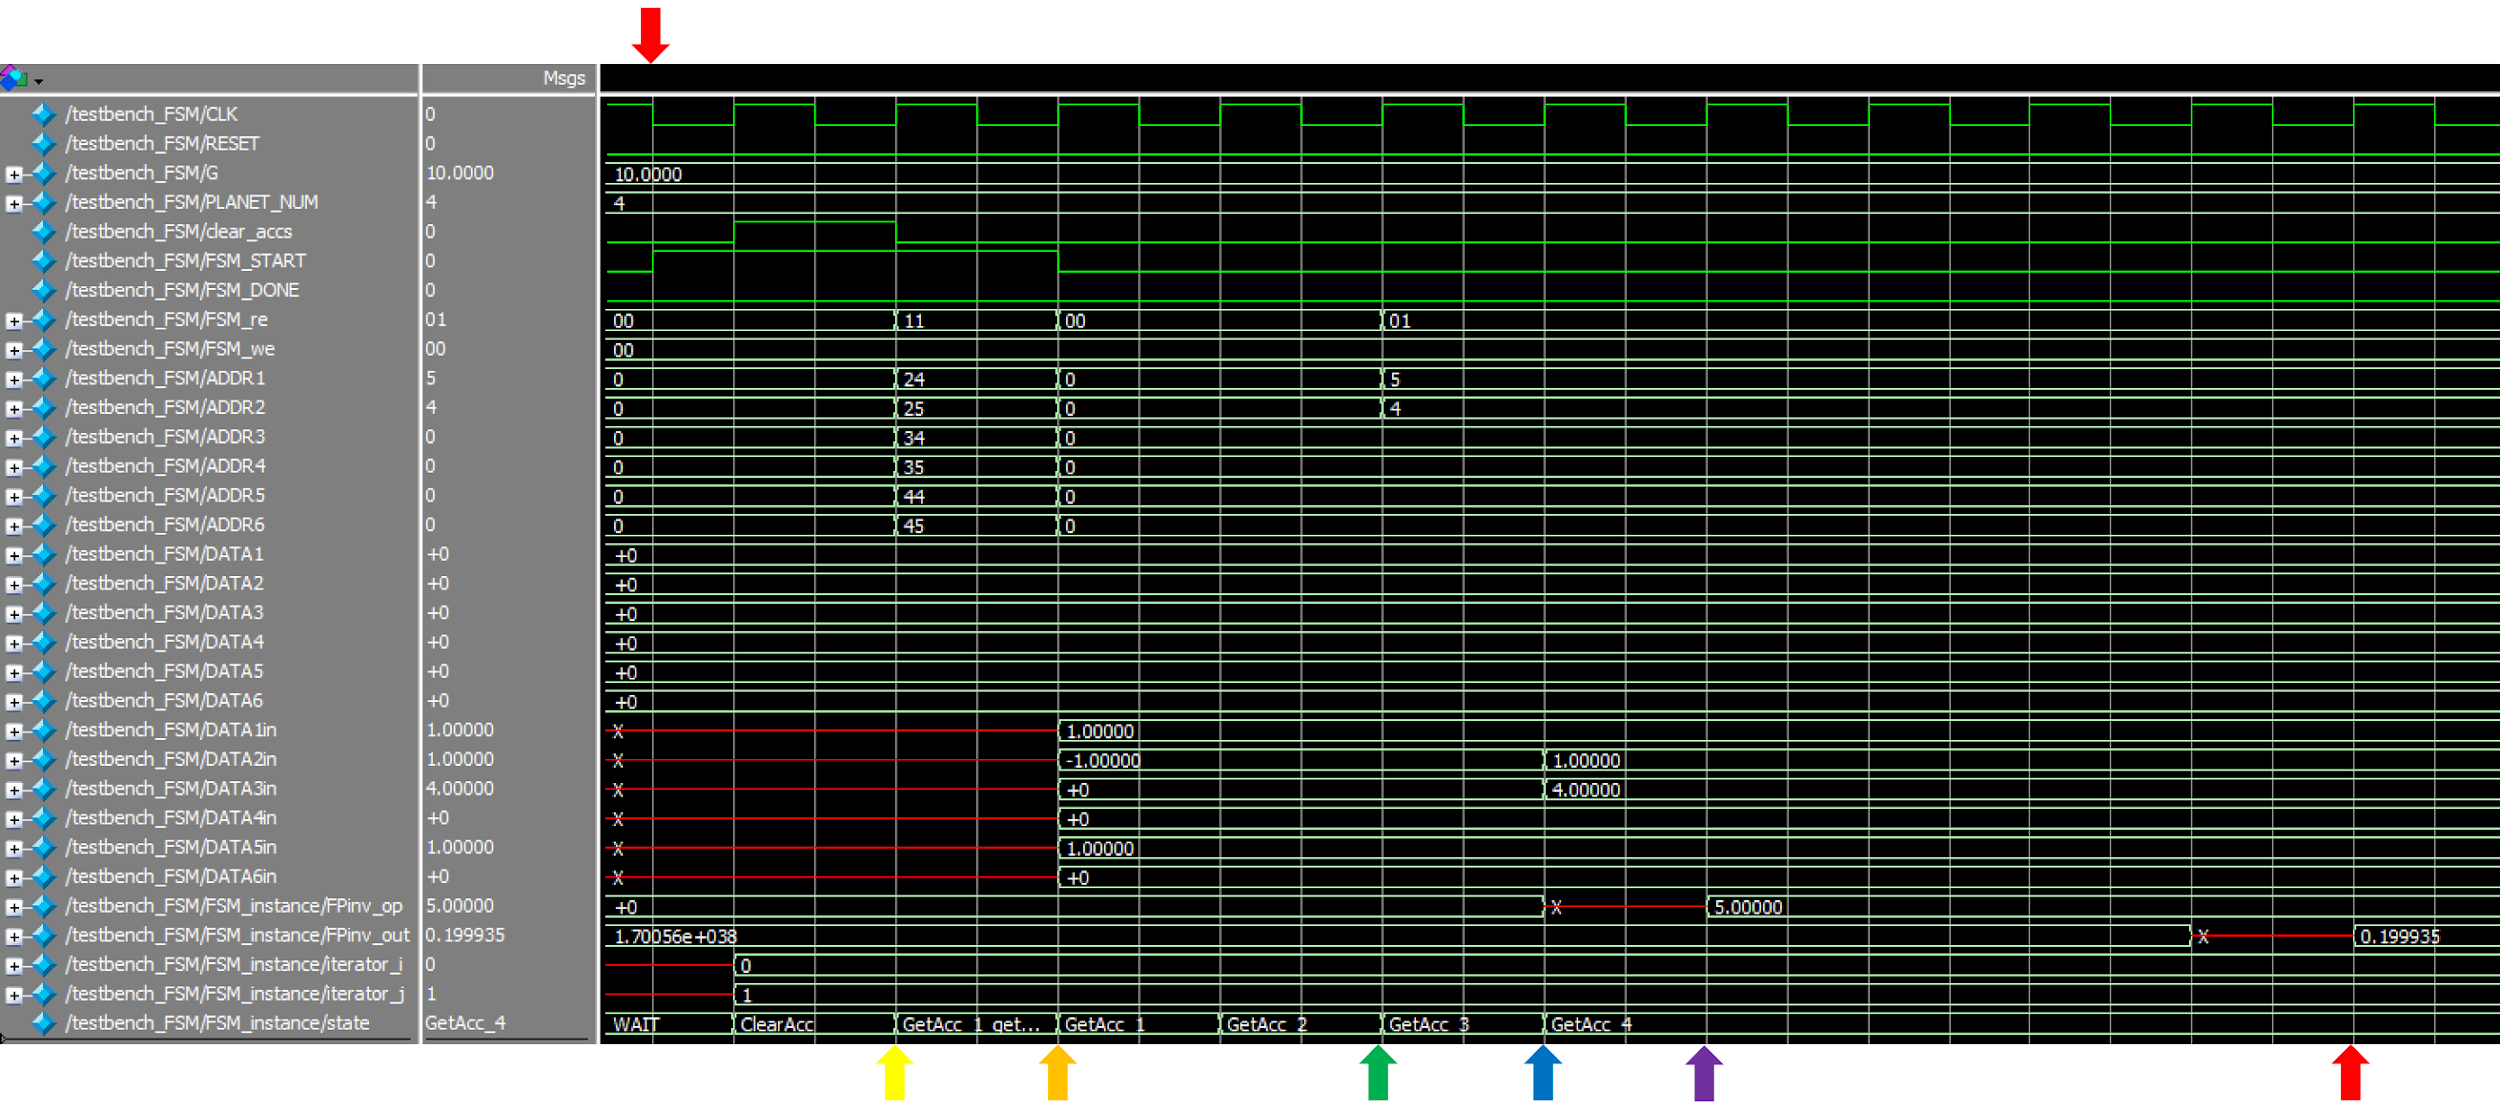Expand the FPinv_out signal bus

(x=14, y=937)
